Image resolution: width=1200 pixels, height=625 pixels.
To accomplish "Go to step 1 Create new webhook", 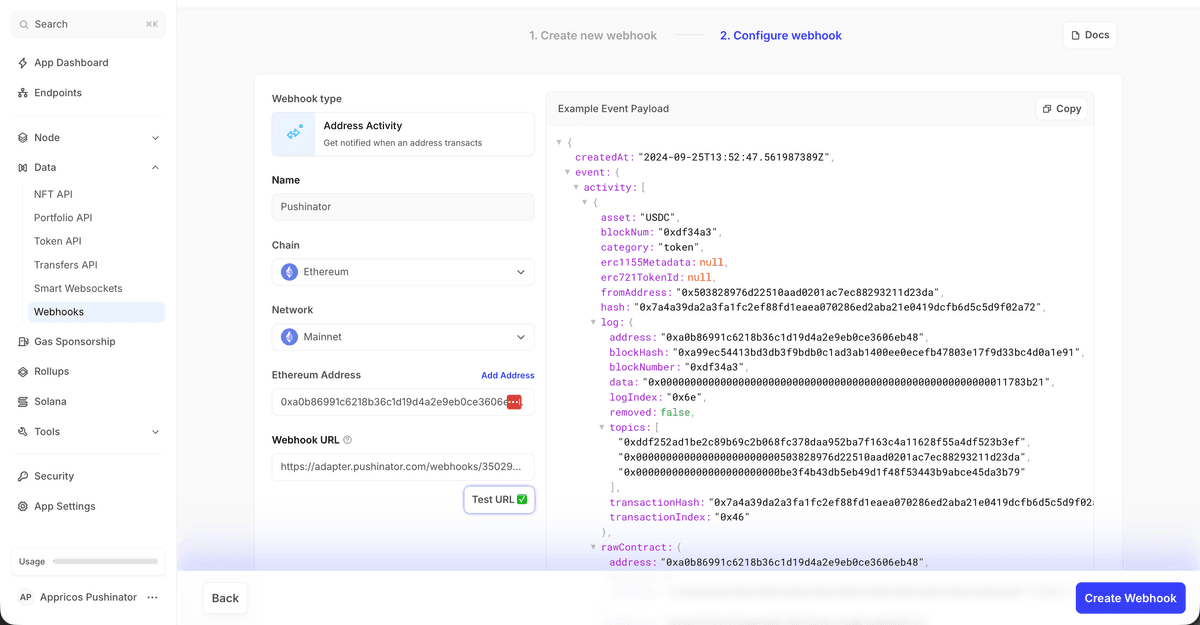I will 593,35.
